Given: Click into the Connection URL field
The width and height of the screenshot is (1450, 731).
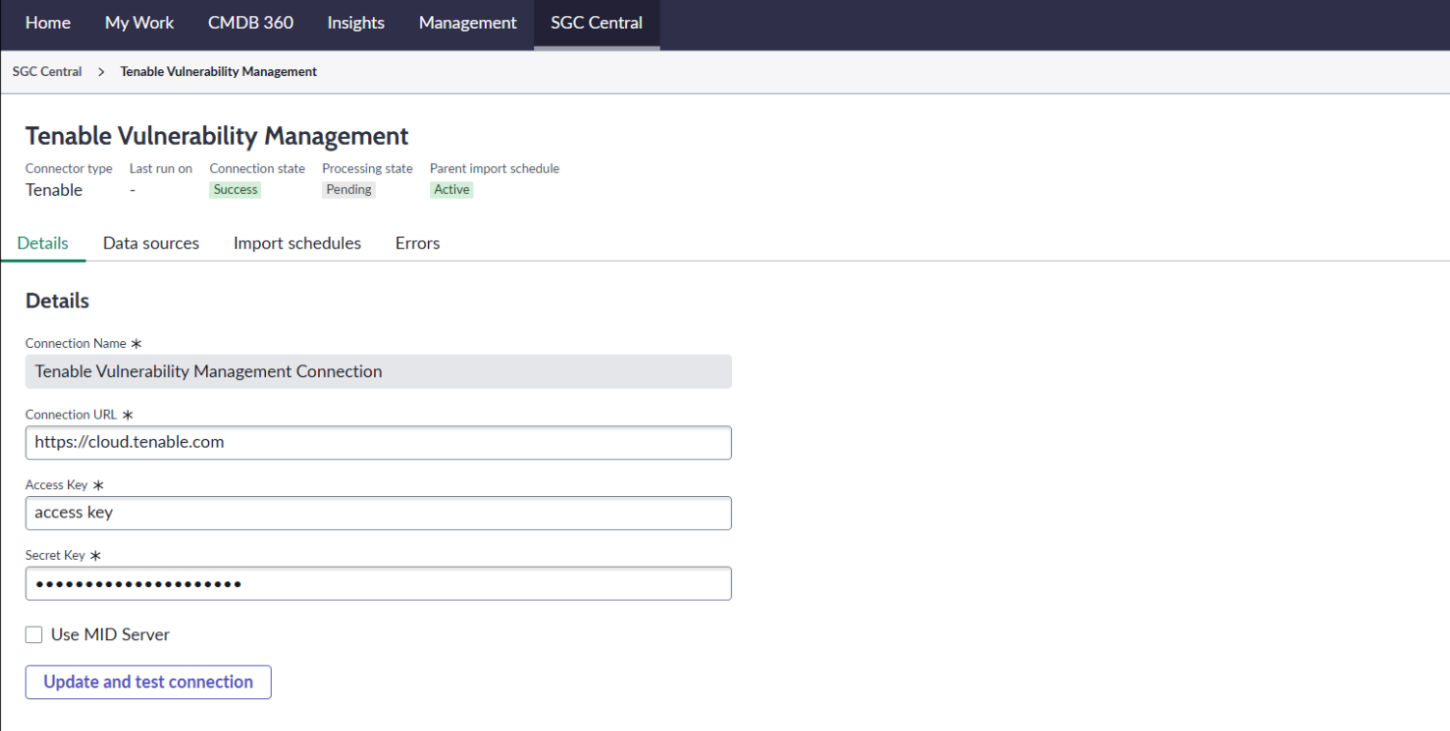Looking at the screenshot, I should 378,442.
